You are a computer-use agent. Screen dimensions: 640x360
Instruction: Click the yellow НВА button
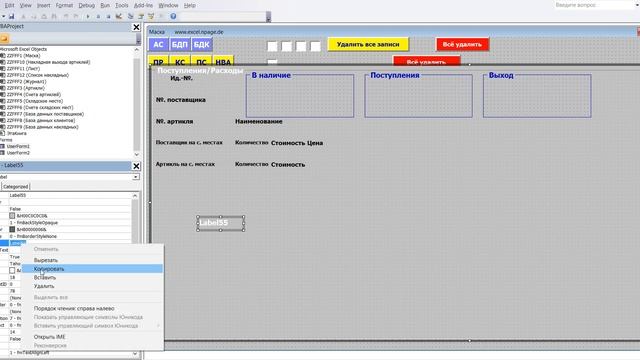click(223, 61)
